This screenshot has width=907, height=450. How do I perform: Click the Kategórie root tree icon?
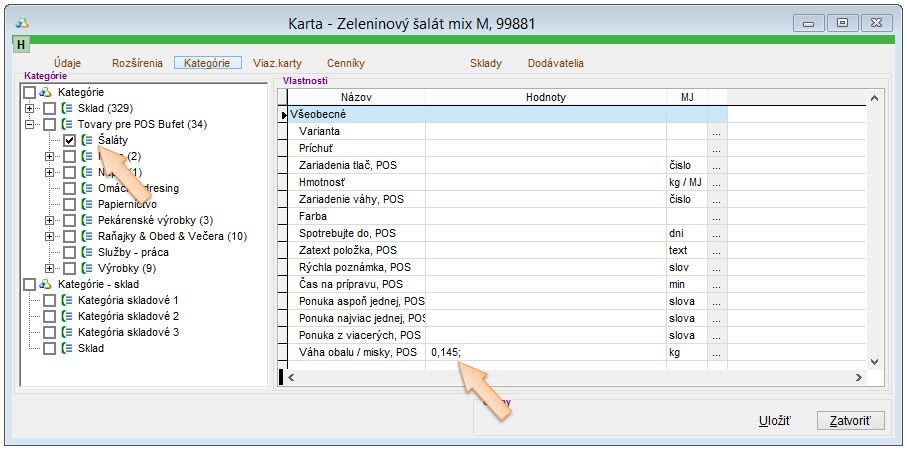click(x=46, y=92)
